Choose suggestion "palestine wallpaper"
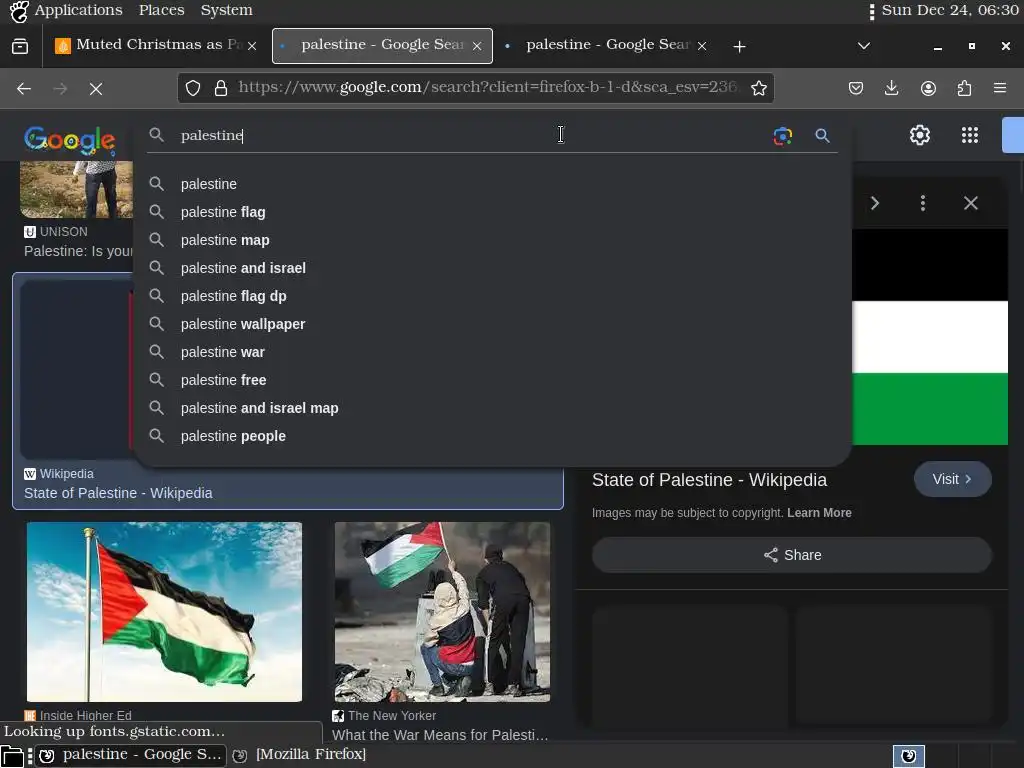 point(493,325)
